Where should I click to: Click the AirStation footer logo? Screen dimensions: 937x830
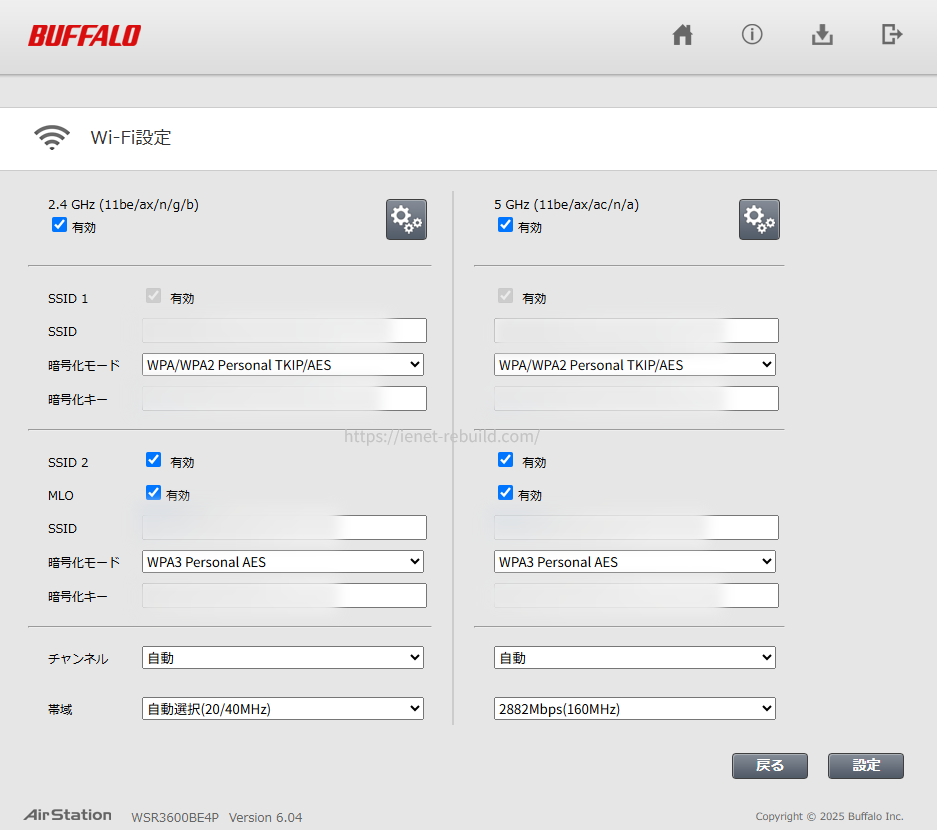pyautogui.click(x=68, y=814)
